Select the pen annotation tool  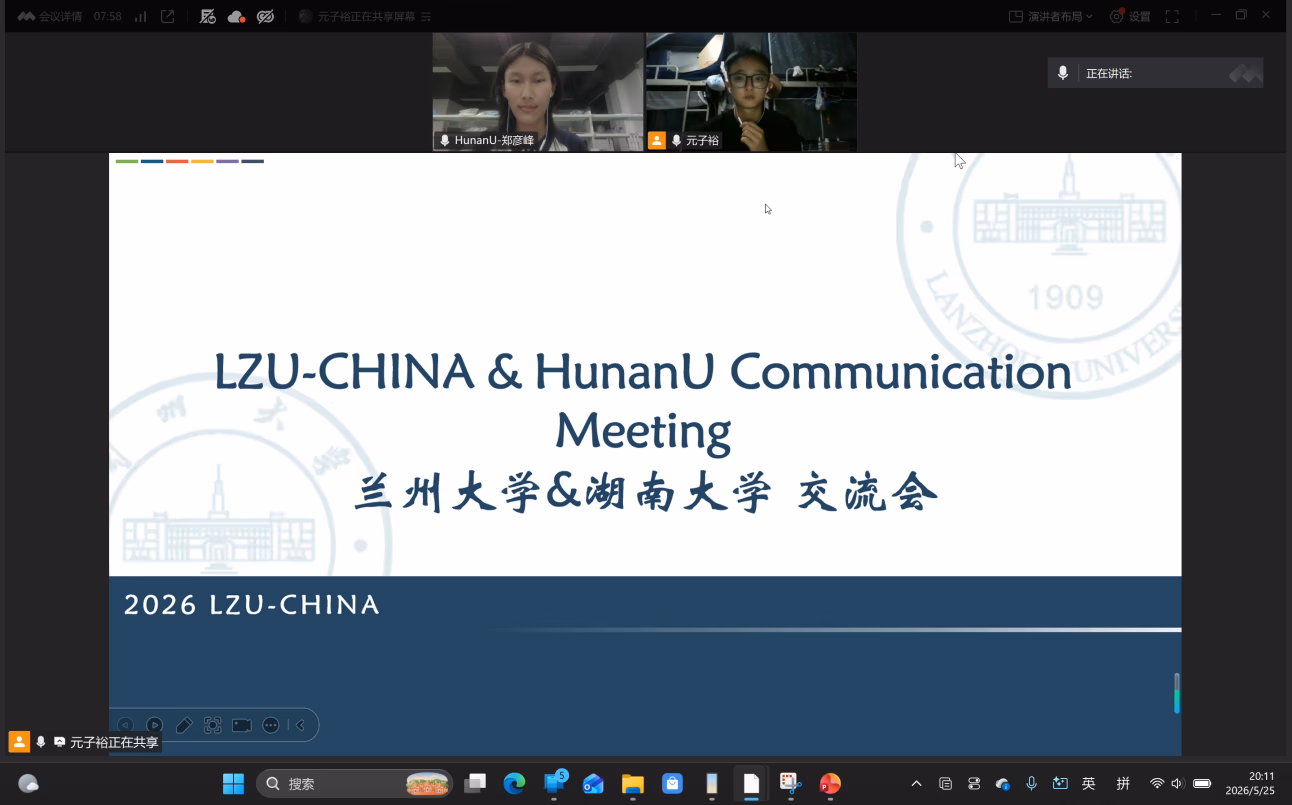point(184,725)
